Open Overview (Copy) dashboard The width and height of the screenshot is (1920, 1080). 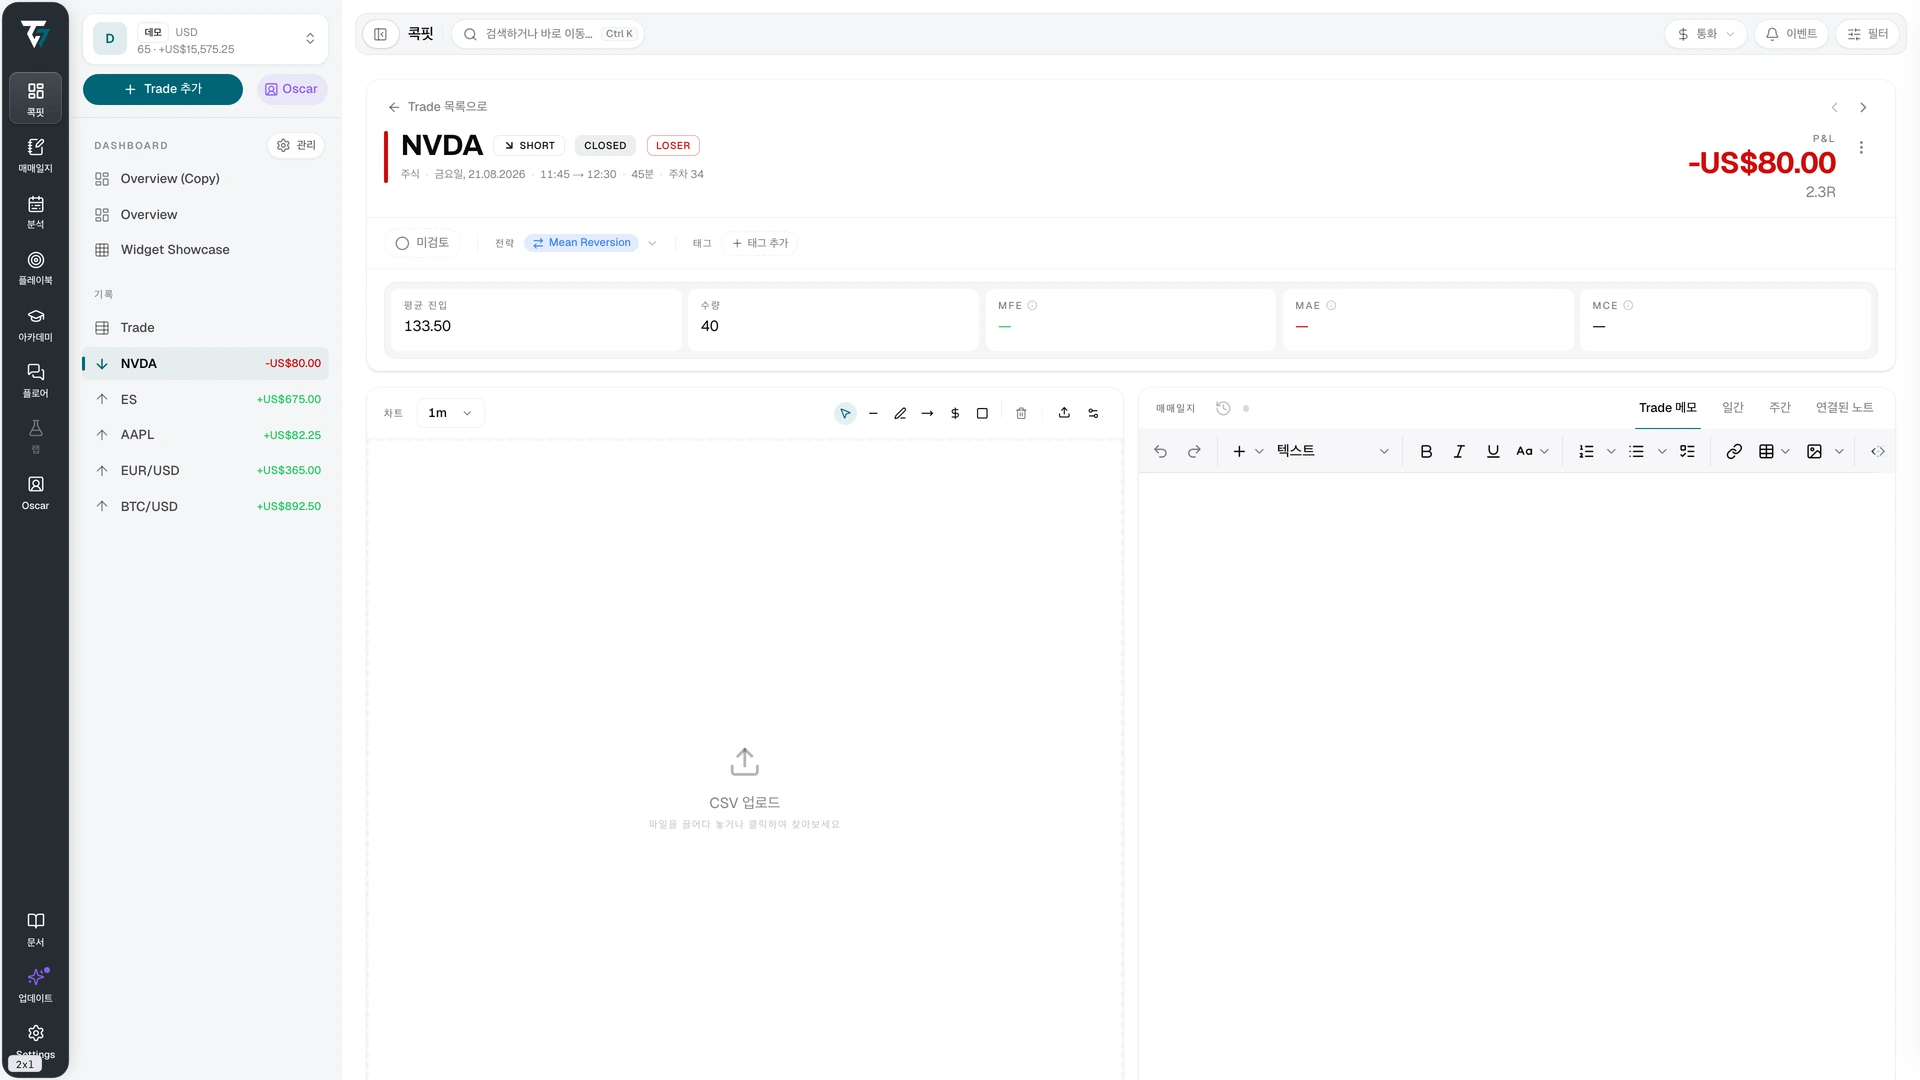coord(206,179)
